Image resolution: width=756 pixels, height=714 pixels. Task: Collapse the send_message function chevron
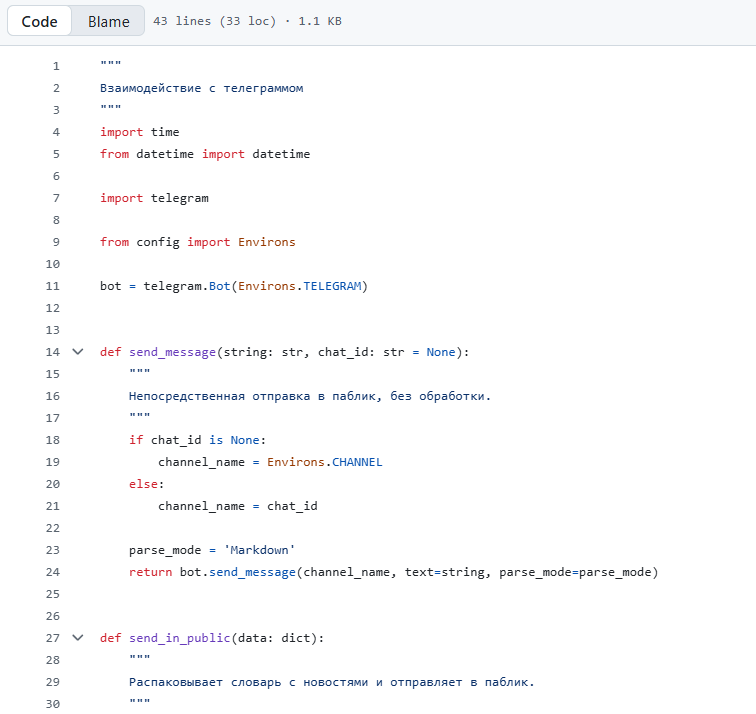coord(78,352)
